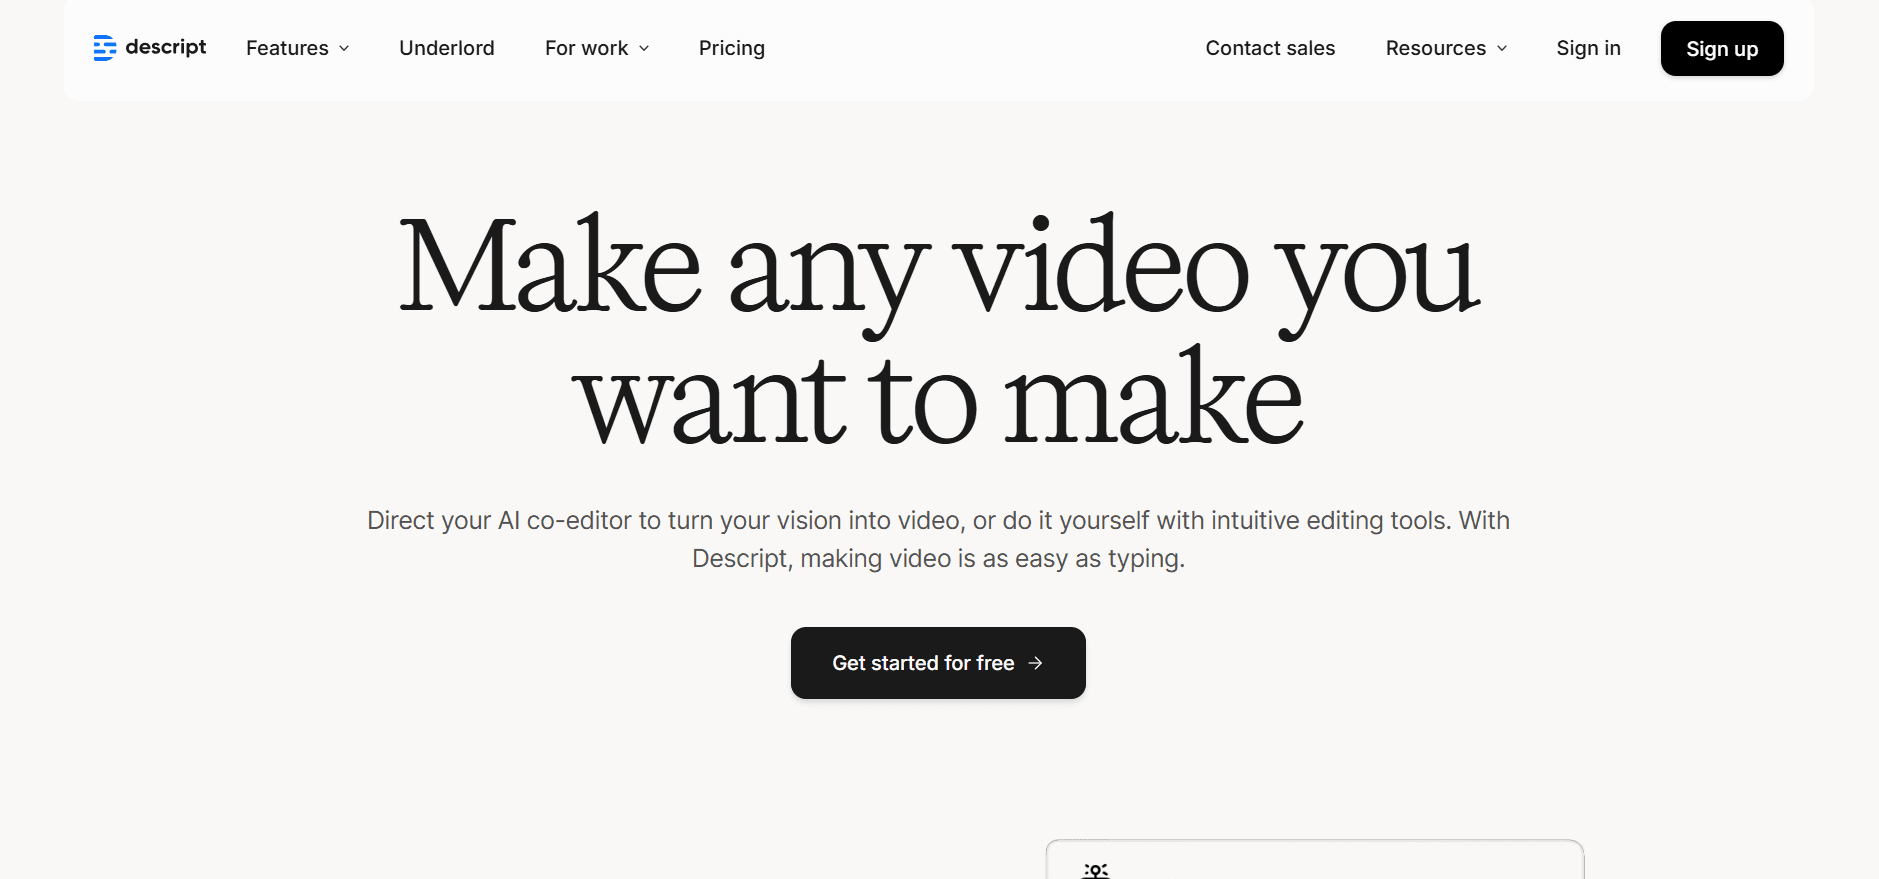
Task: Expand the Features dropdown chevron
Action: click(x=344, y=48)
